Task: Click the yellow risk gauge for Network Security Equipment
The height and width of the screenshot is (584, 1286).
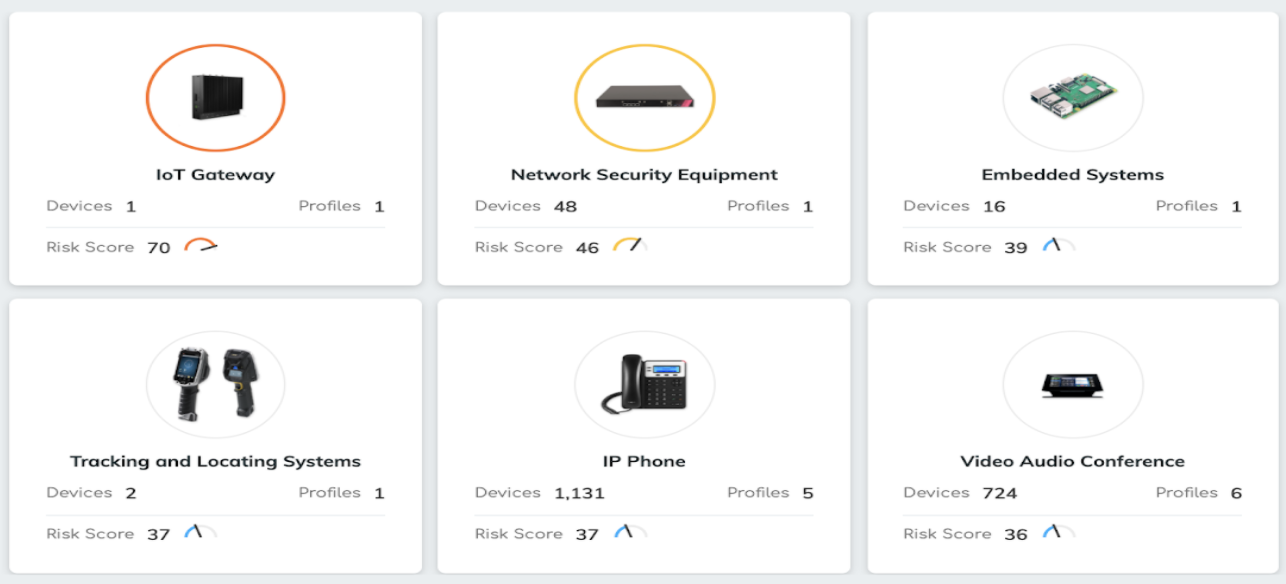Action: [633, 243]
